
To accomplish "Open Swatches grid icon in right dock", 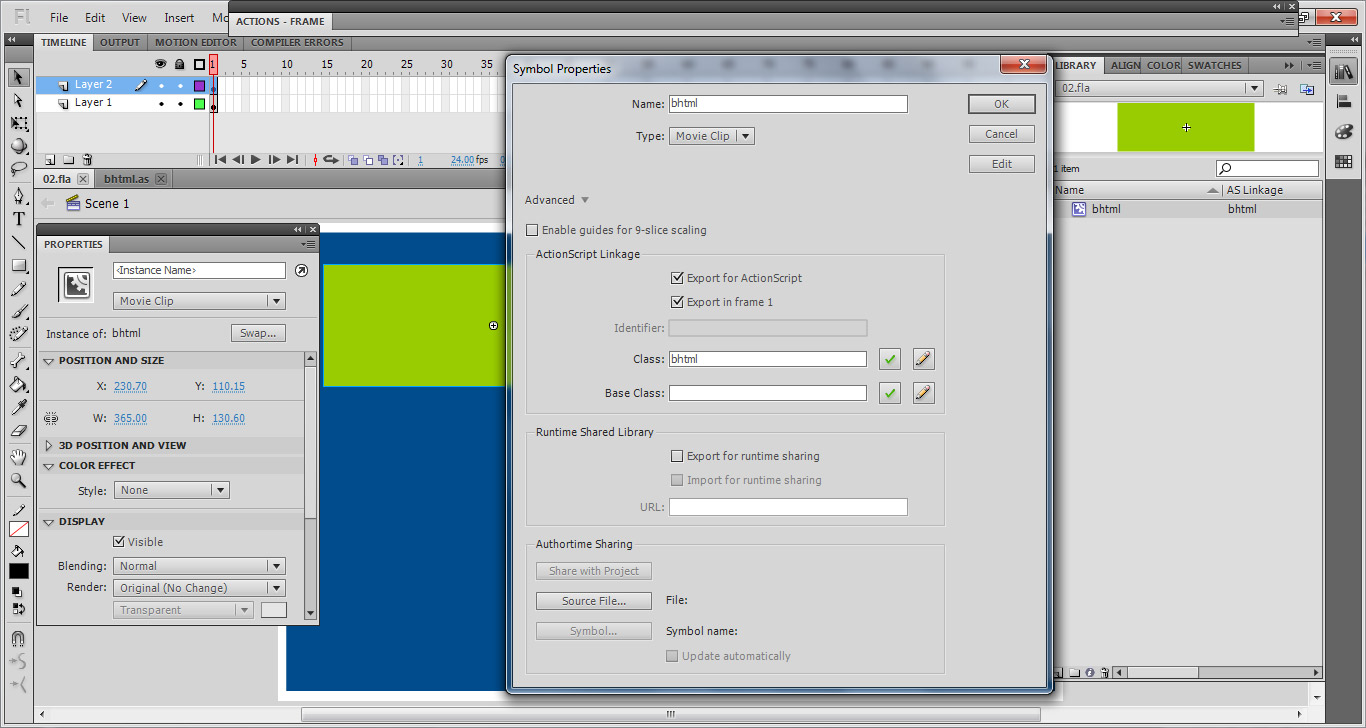I will click(1343, 161).
